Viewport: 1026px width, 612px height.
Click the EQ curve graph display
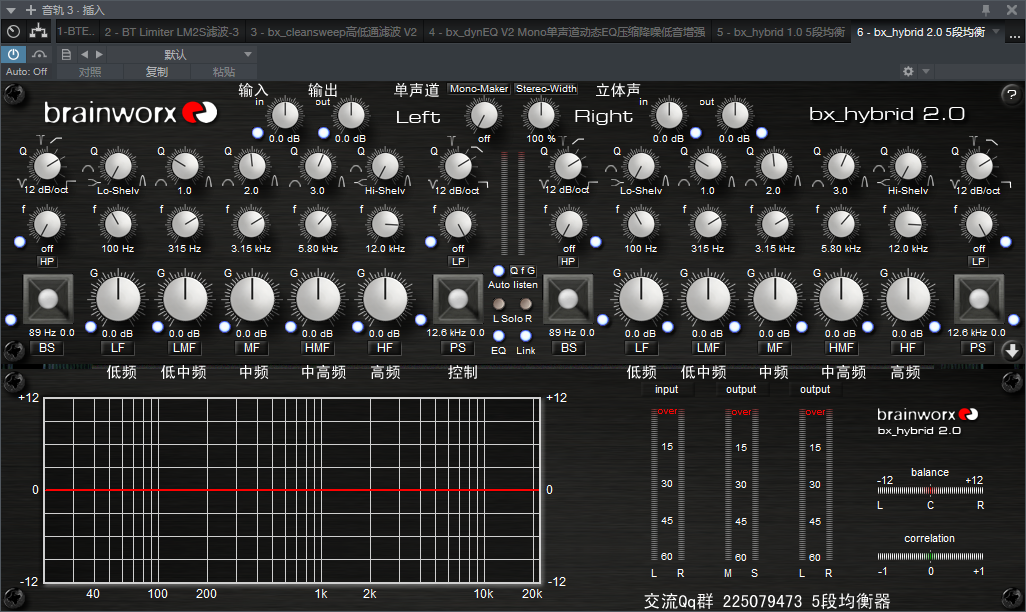(292, 490)
